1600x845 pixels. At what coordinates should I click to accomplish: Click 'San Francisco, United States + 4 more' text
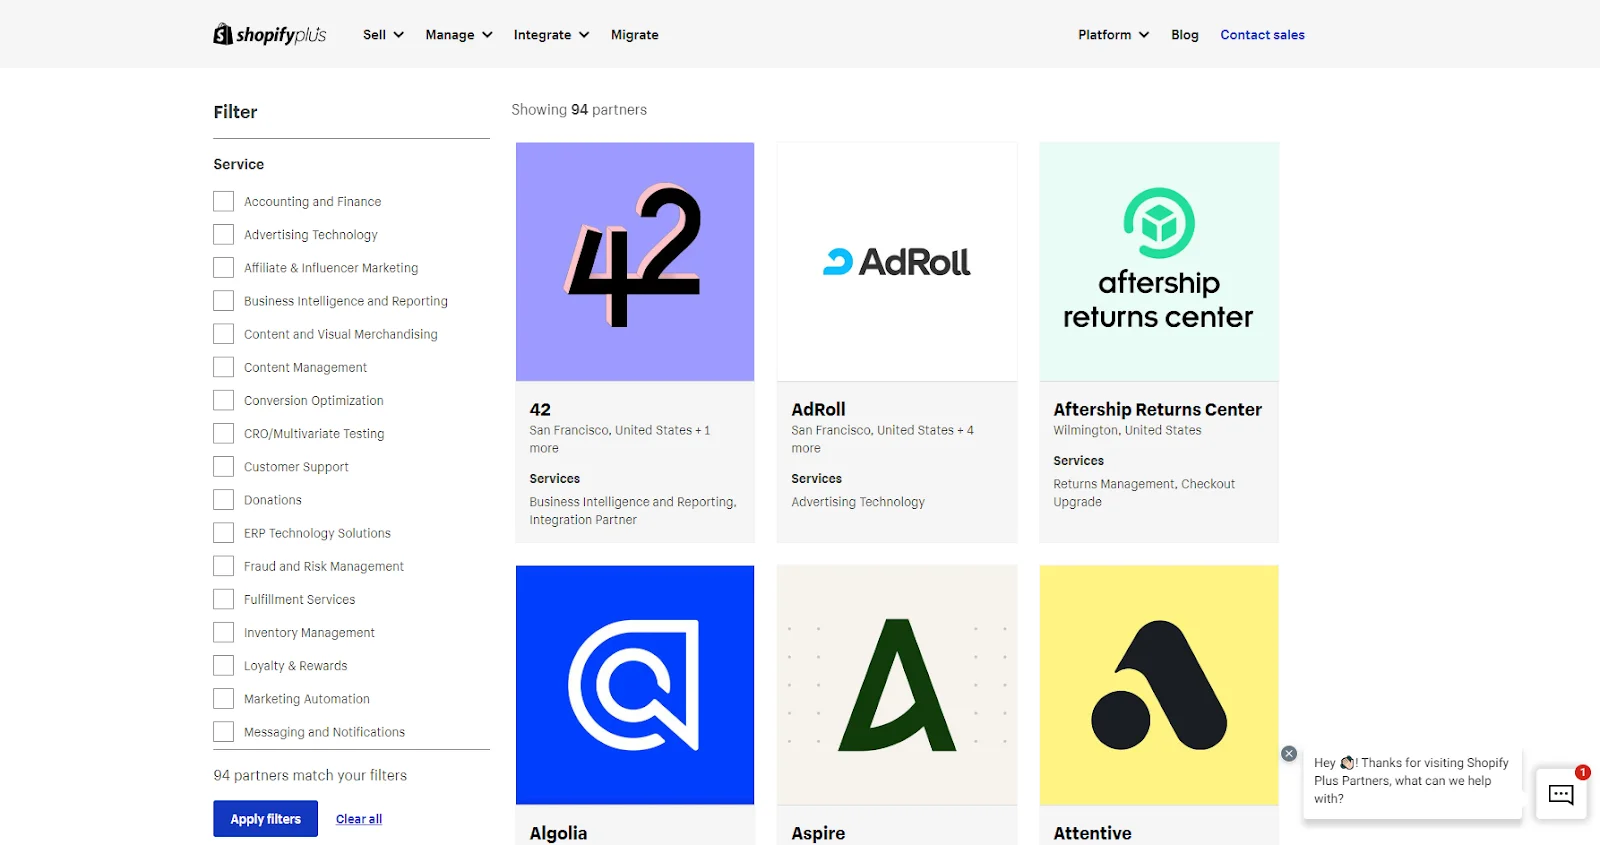point(882,439)
